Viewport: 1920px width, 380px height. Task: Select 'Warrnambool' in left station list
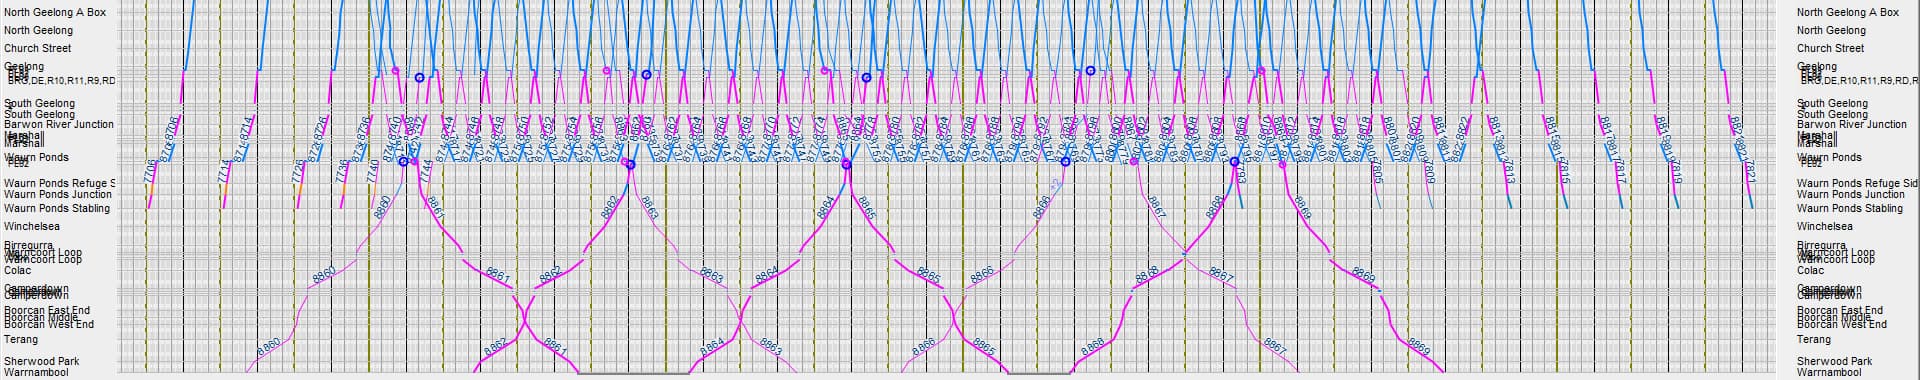37,372
